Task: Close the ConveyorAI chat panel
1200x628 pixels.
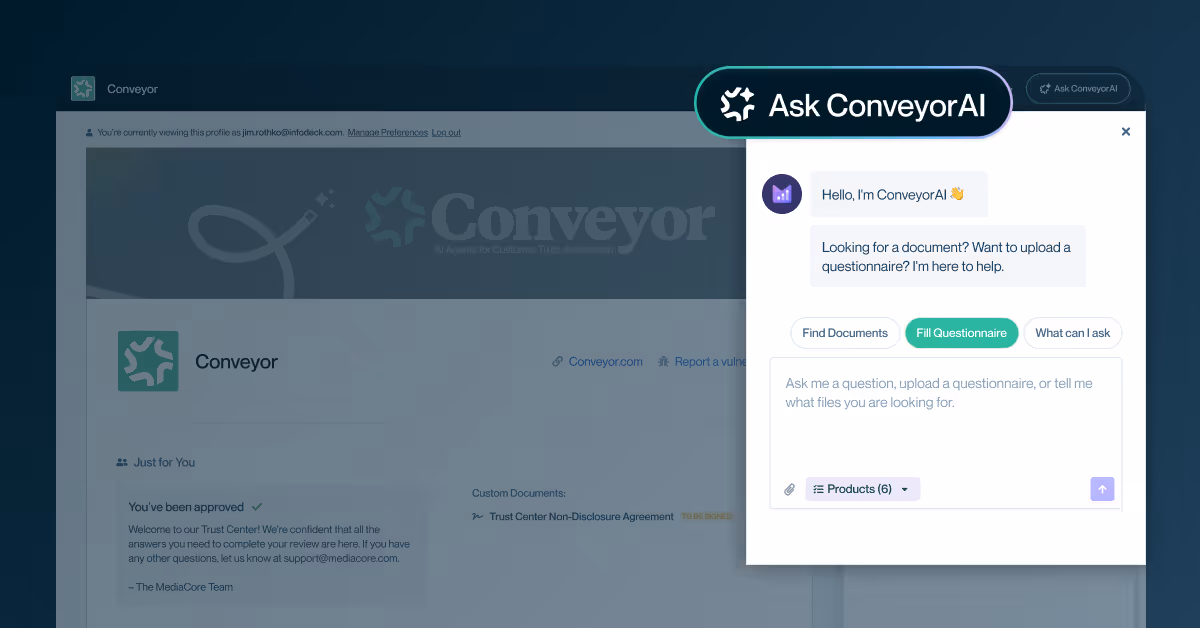Action: tap(1126, 131)
